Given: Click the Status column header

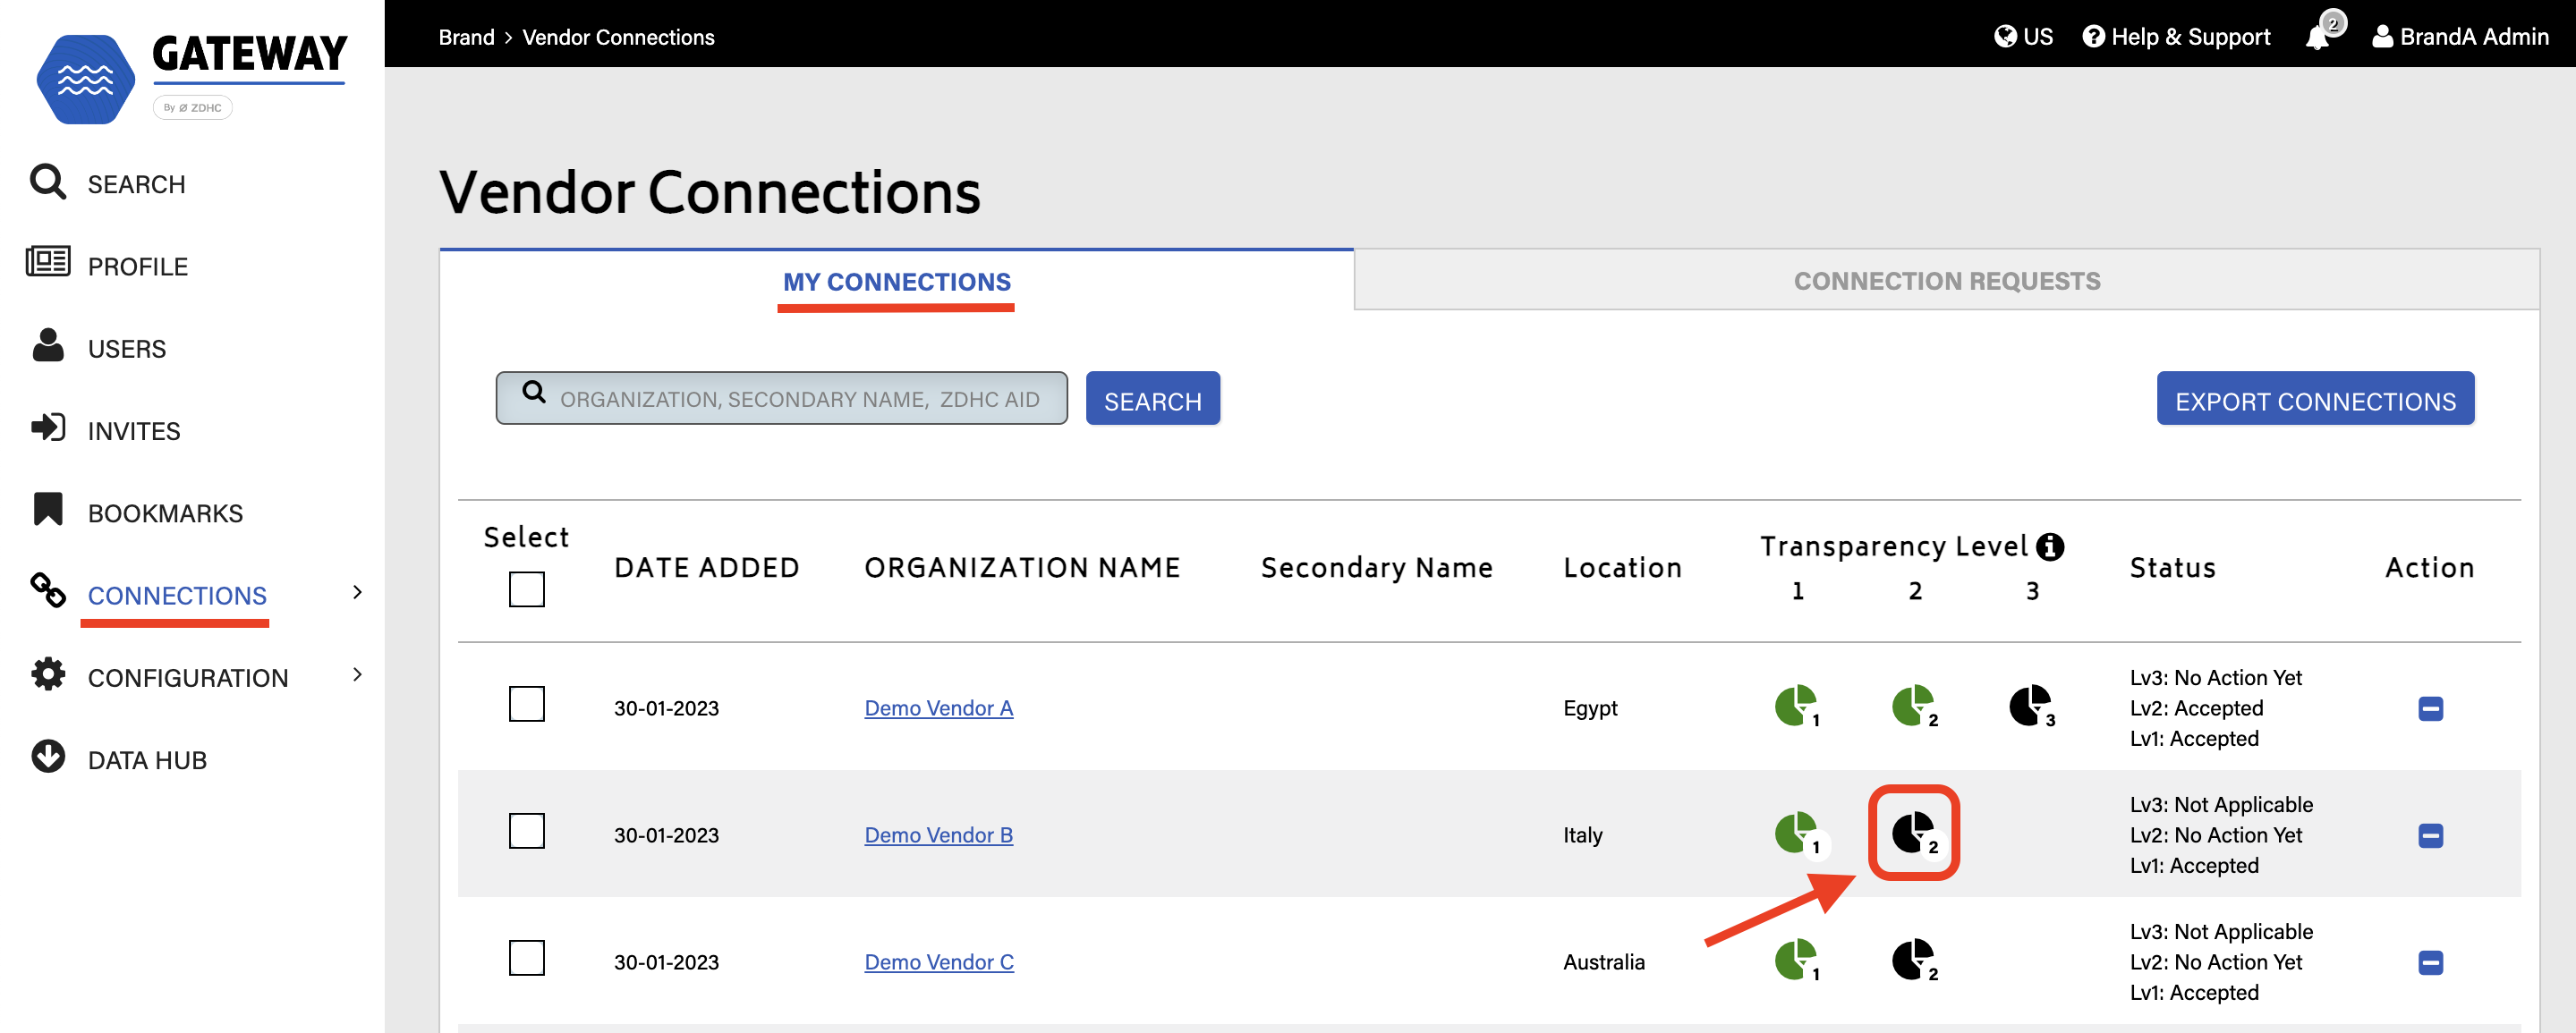Looking at the screenshot, I should (2172, 567).
